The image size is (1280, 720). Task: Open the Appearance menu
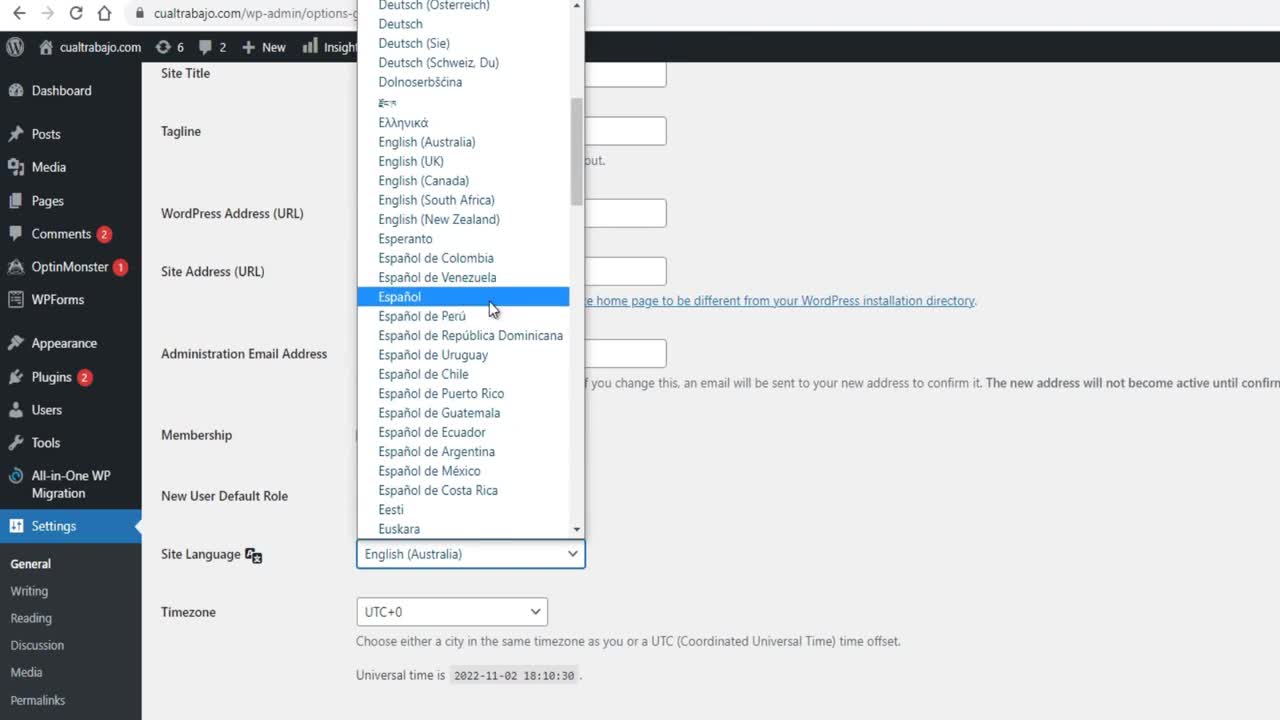[64, 344]
